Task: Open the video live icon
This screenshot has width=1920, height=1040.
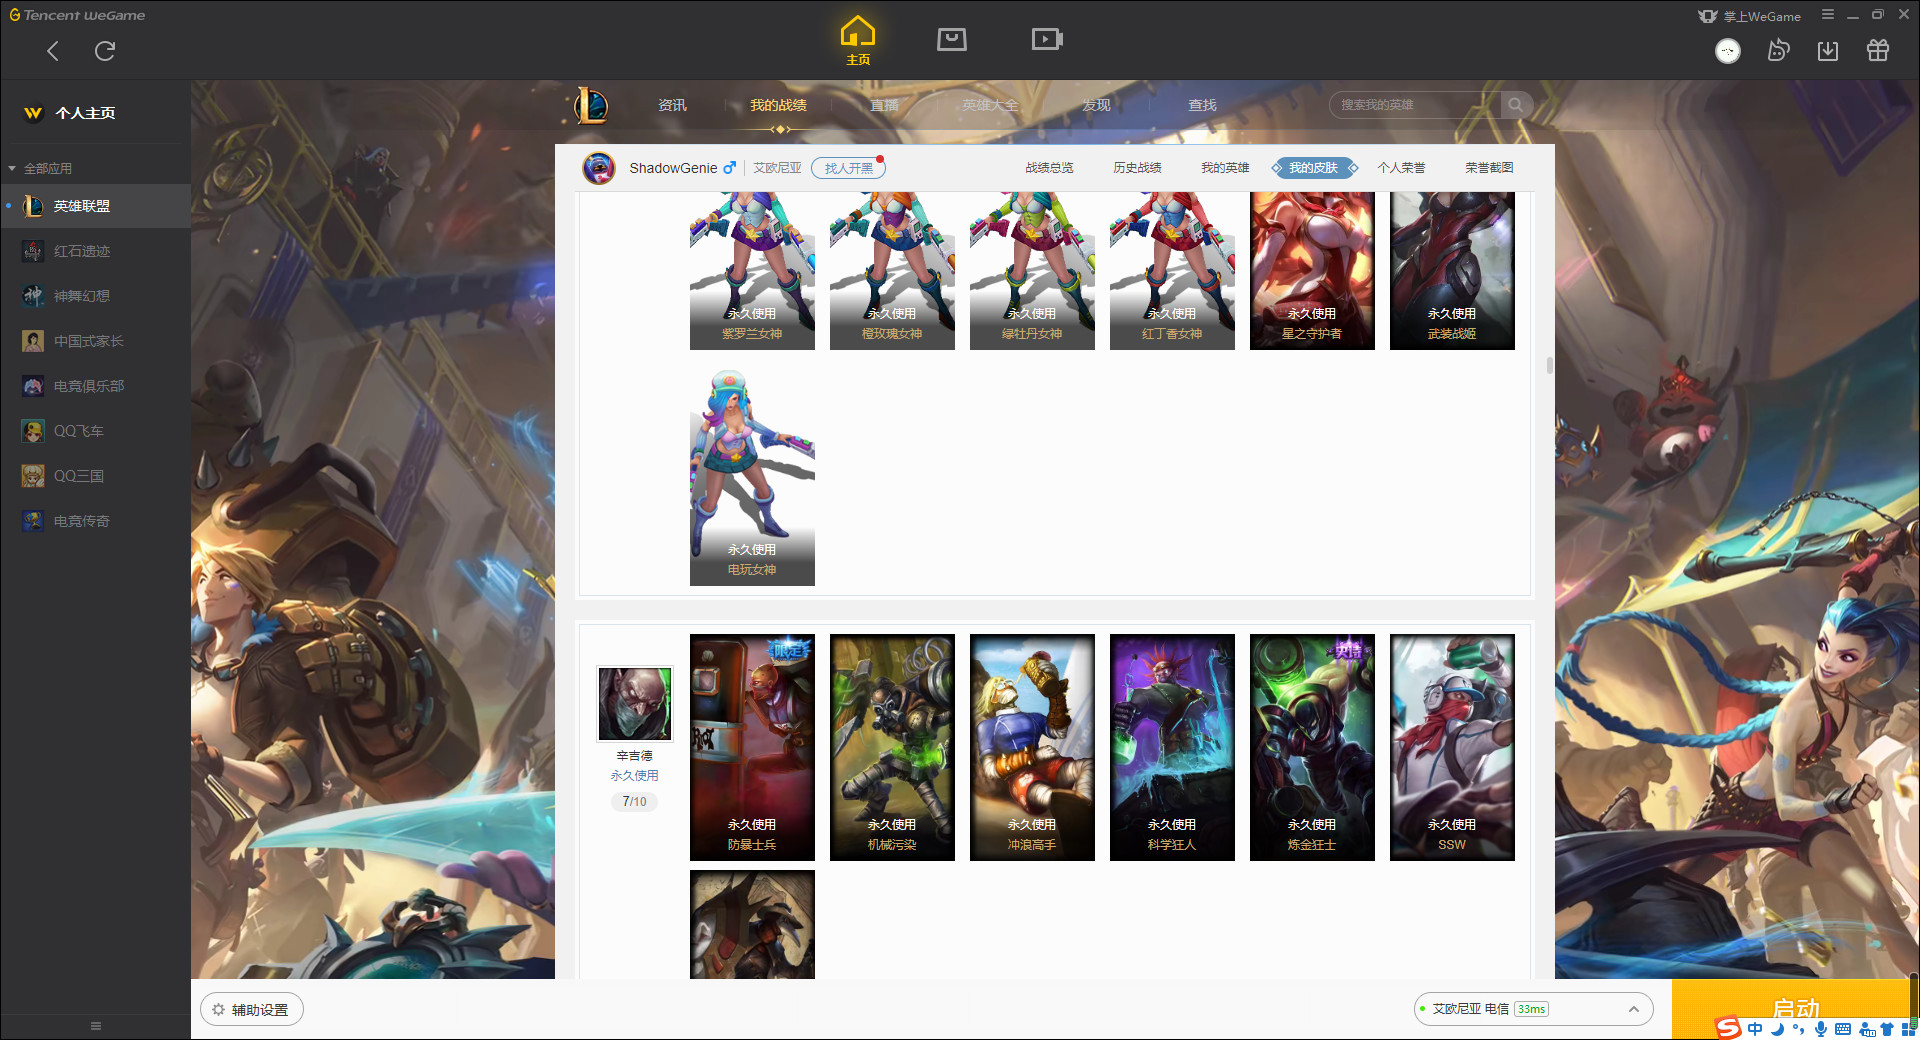Action: [x=1047, y=39]
